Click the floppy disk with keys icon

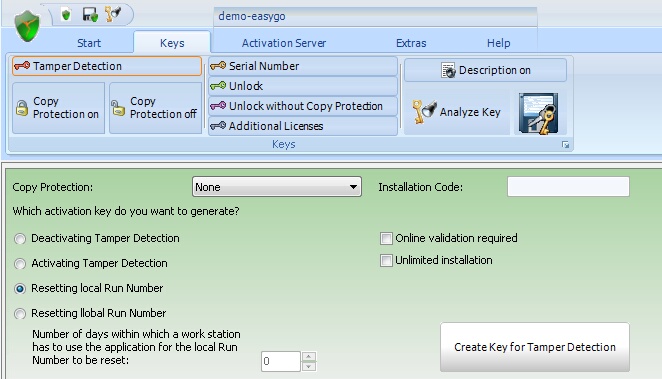click(x=539, y=114)
